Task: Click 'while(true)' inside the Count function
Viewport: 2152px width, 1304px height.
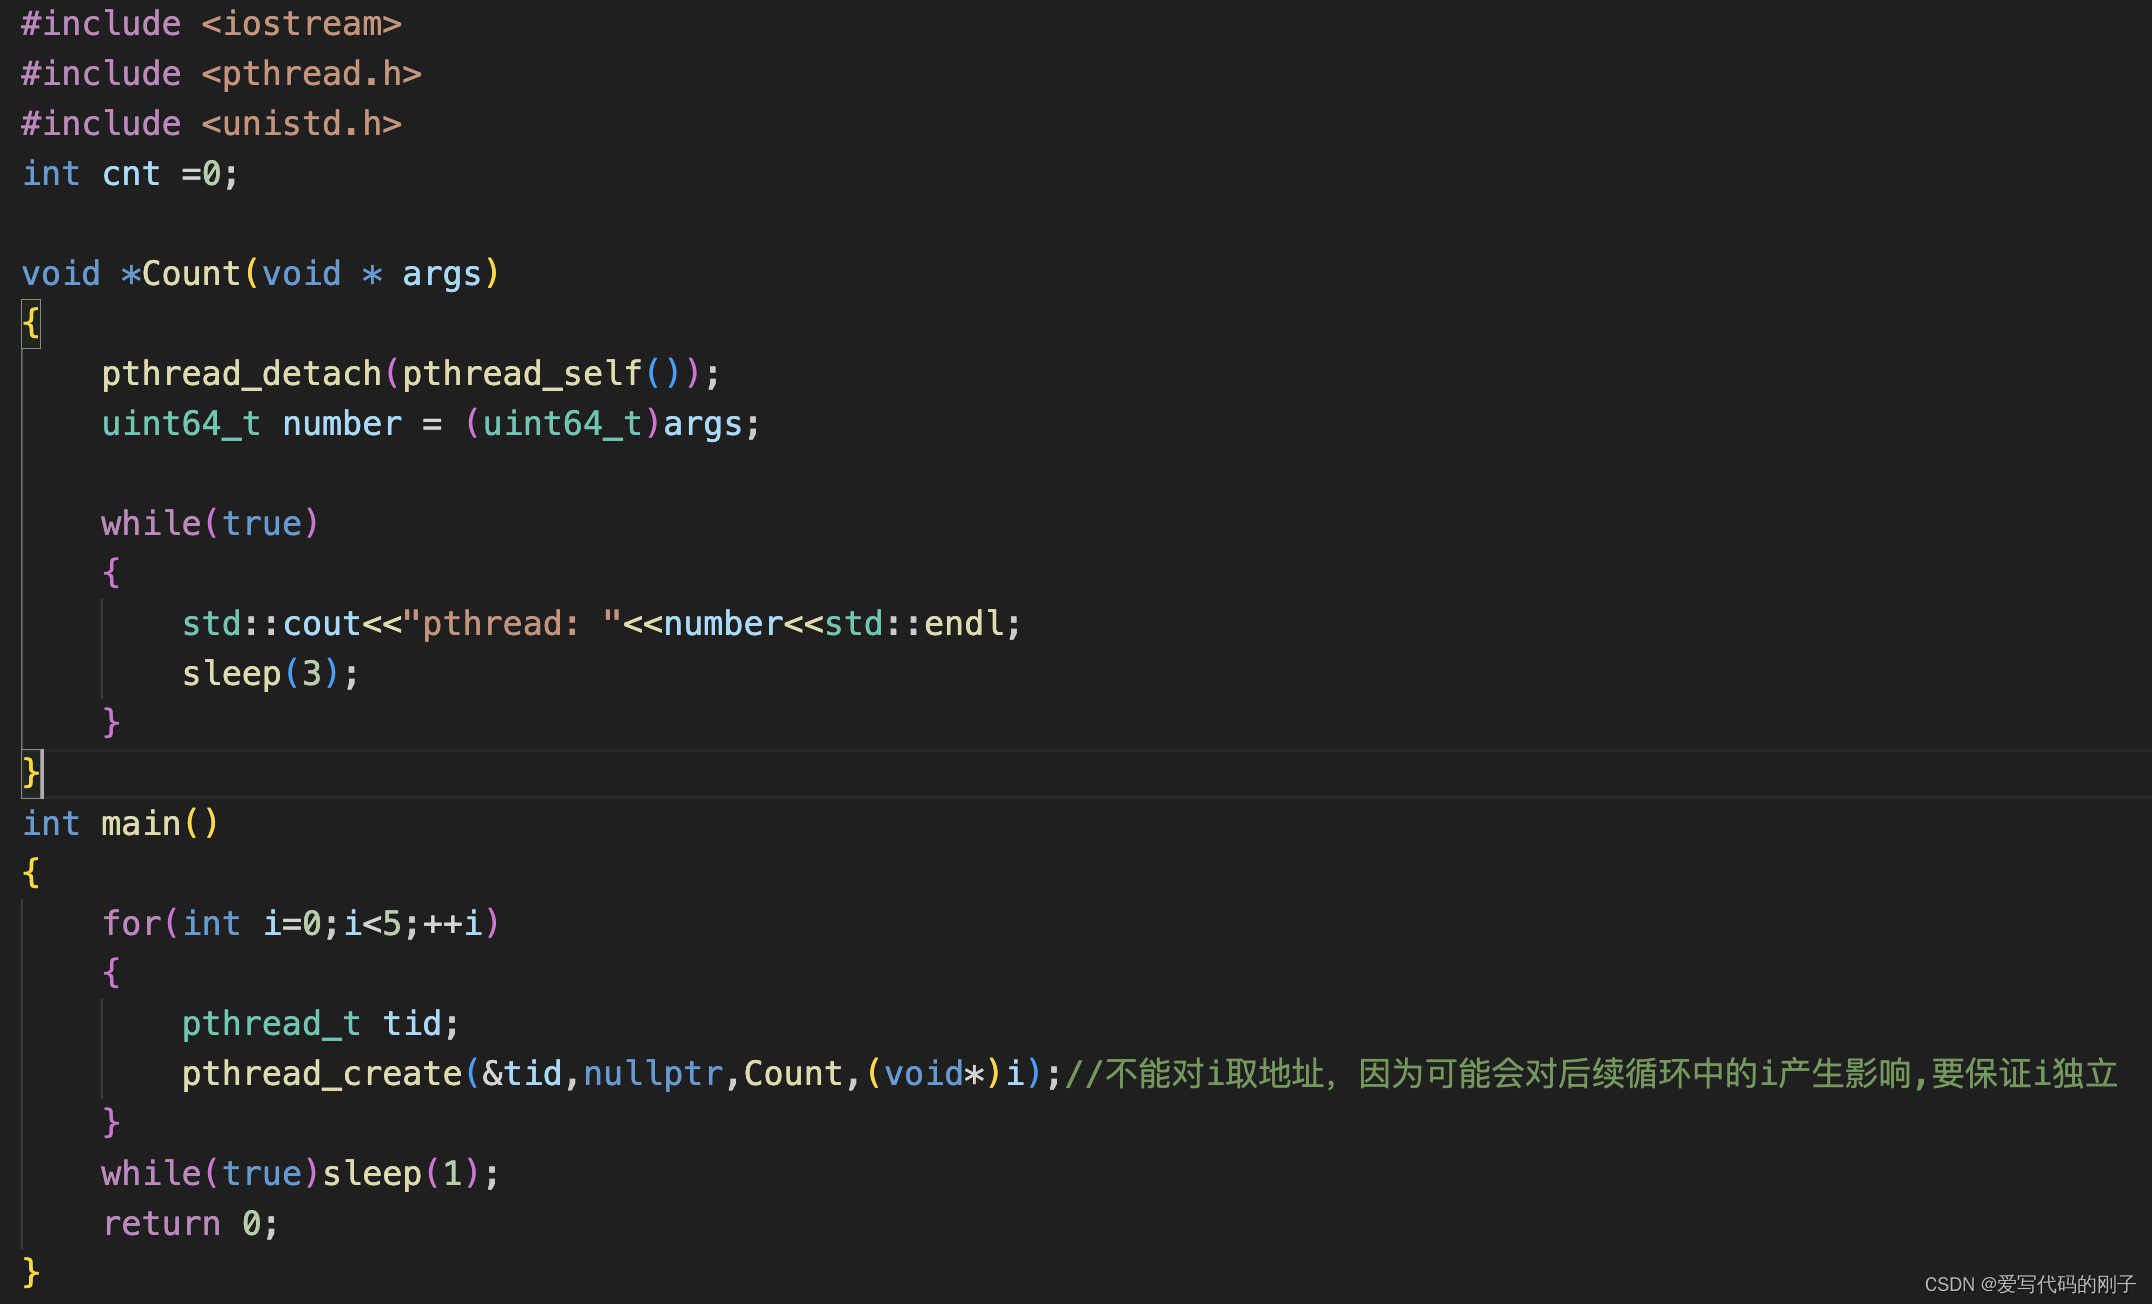Action: pos(210,524)
